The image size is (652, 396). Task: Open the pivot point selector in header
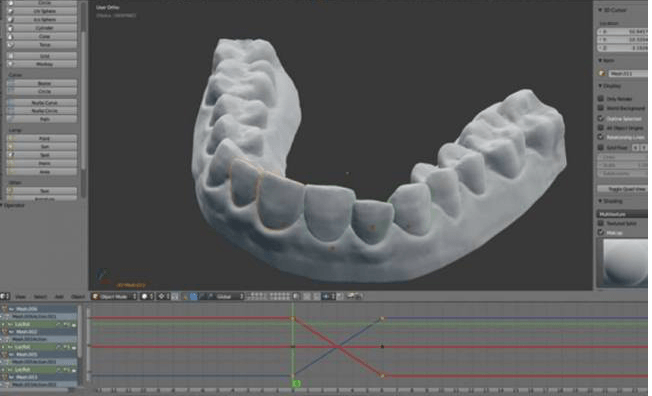[164, 296]
